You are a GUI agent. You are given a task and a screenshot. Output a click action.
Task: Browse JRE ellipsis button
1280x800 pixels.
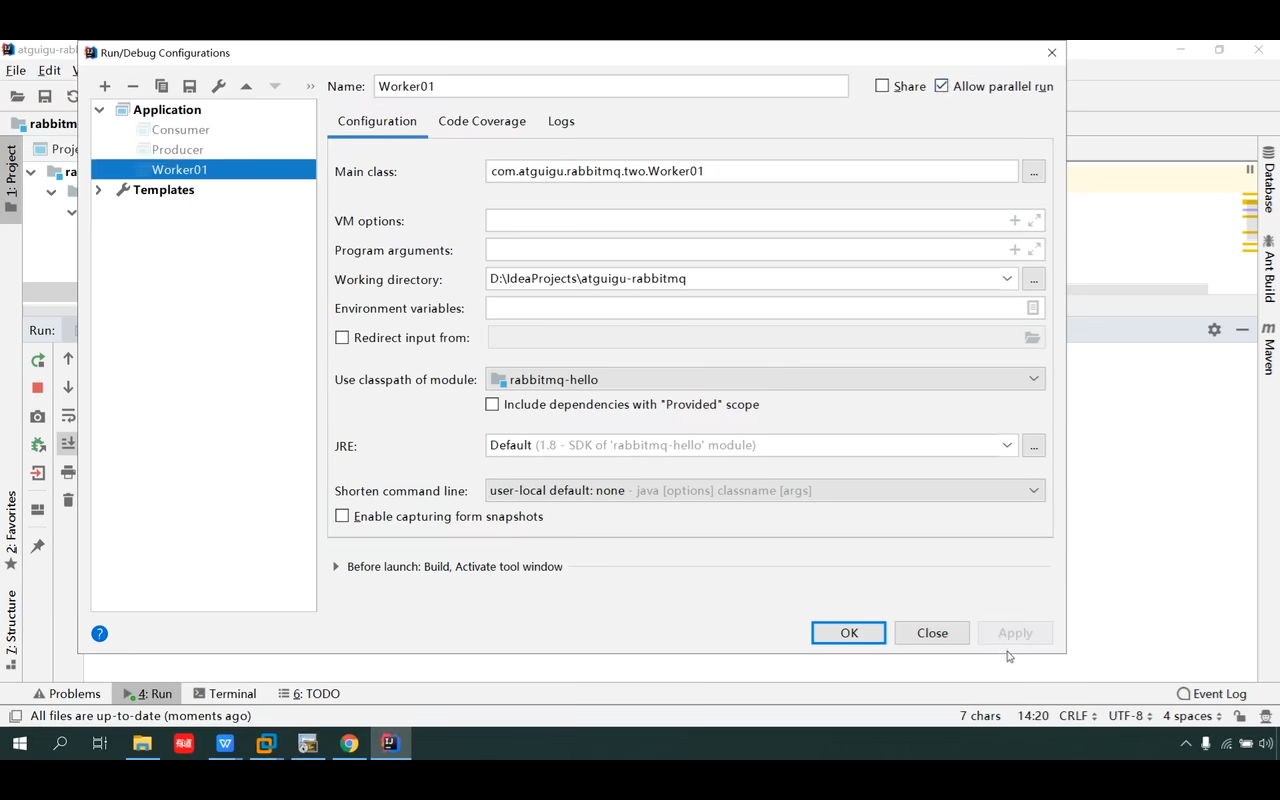1034,445
